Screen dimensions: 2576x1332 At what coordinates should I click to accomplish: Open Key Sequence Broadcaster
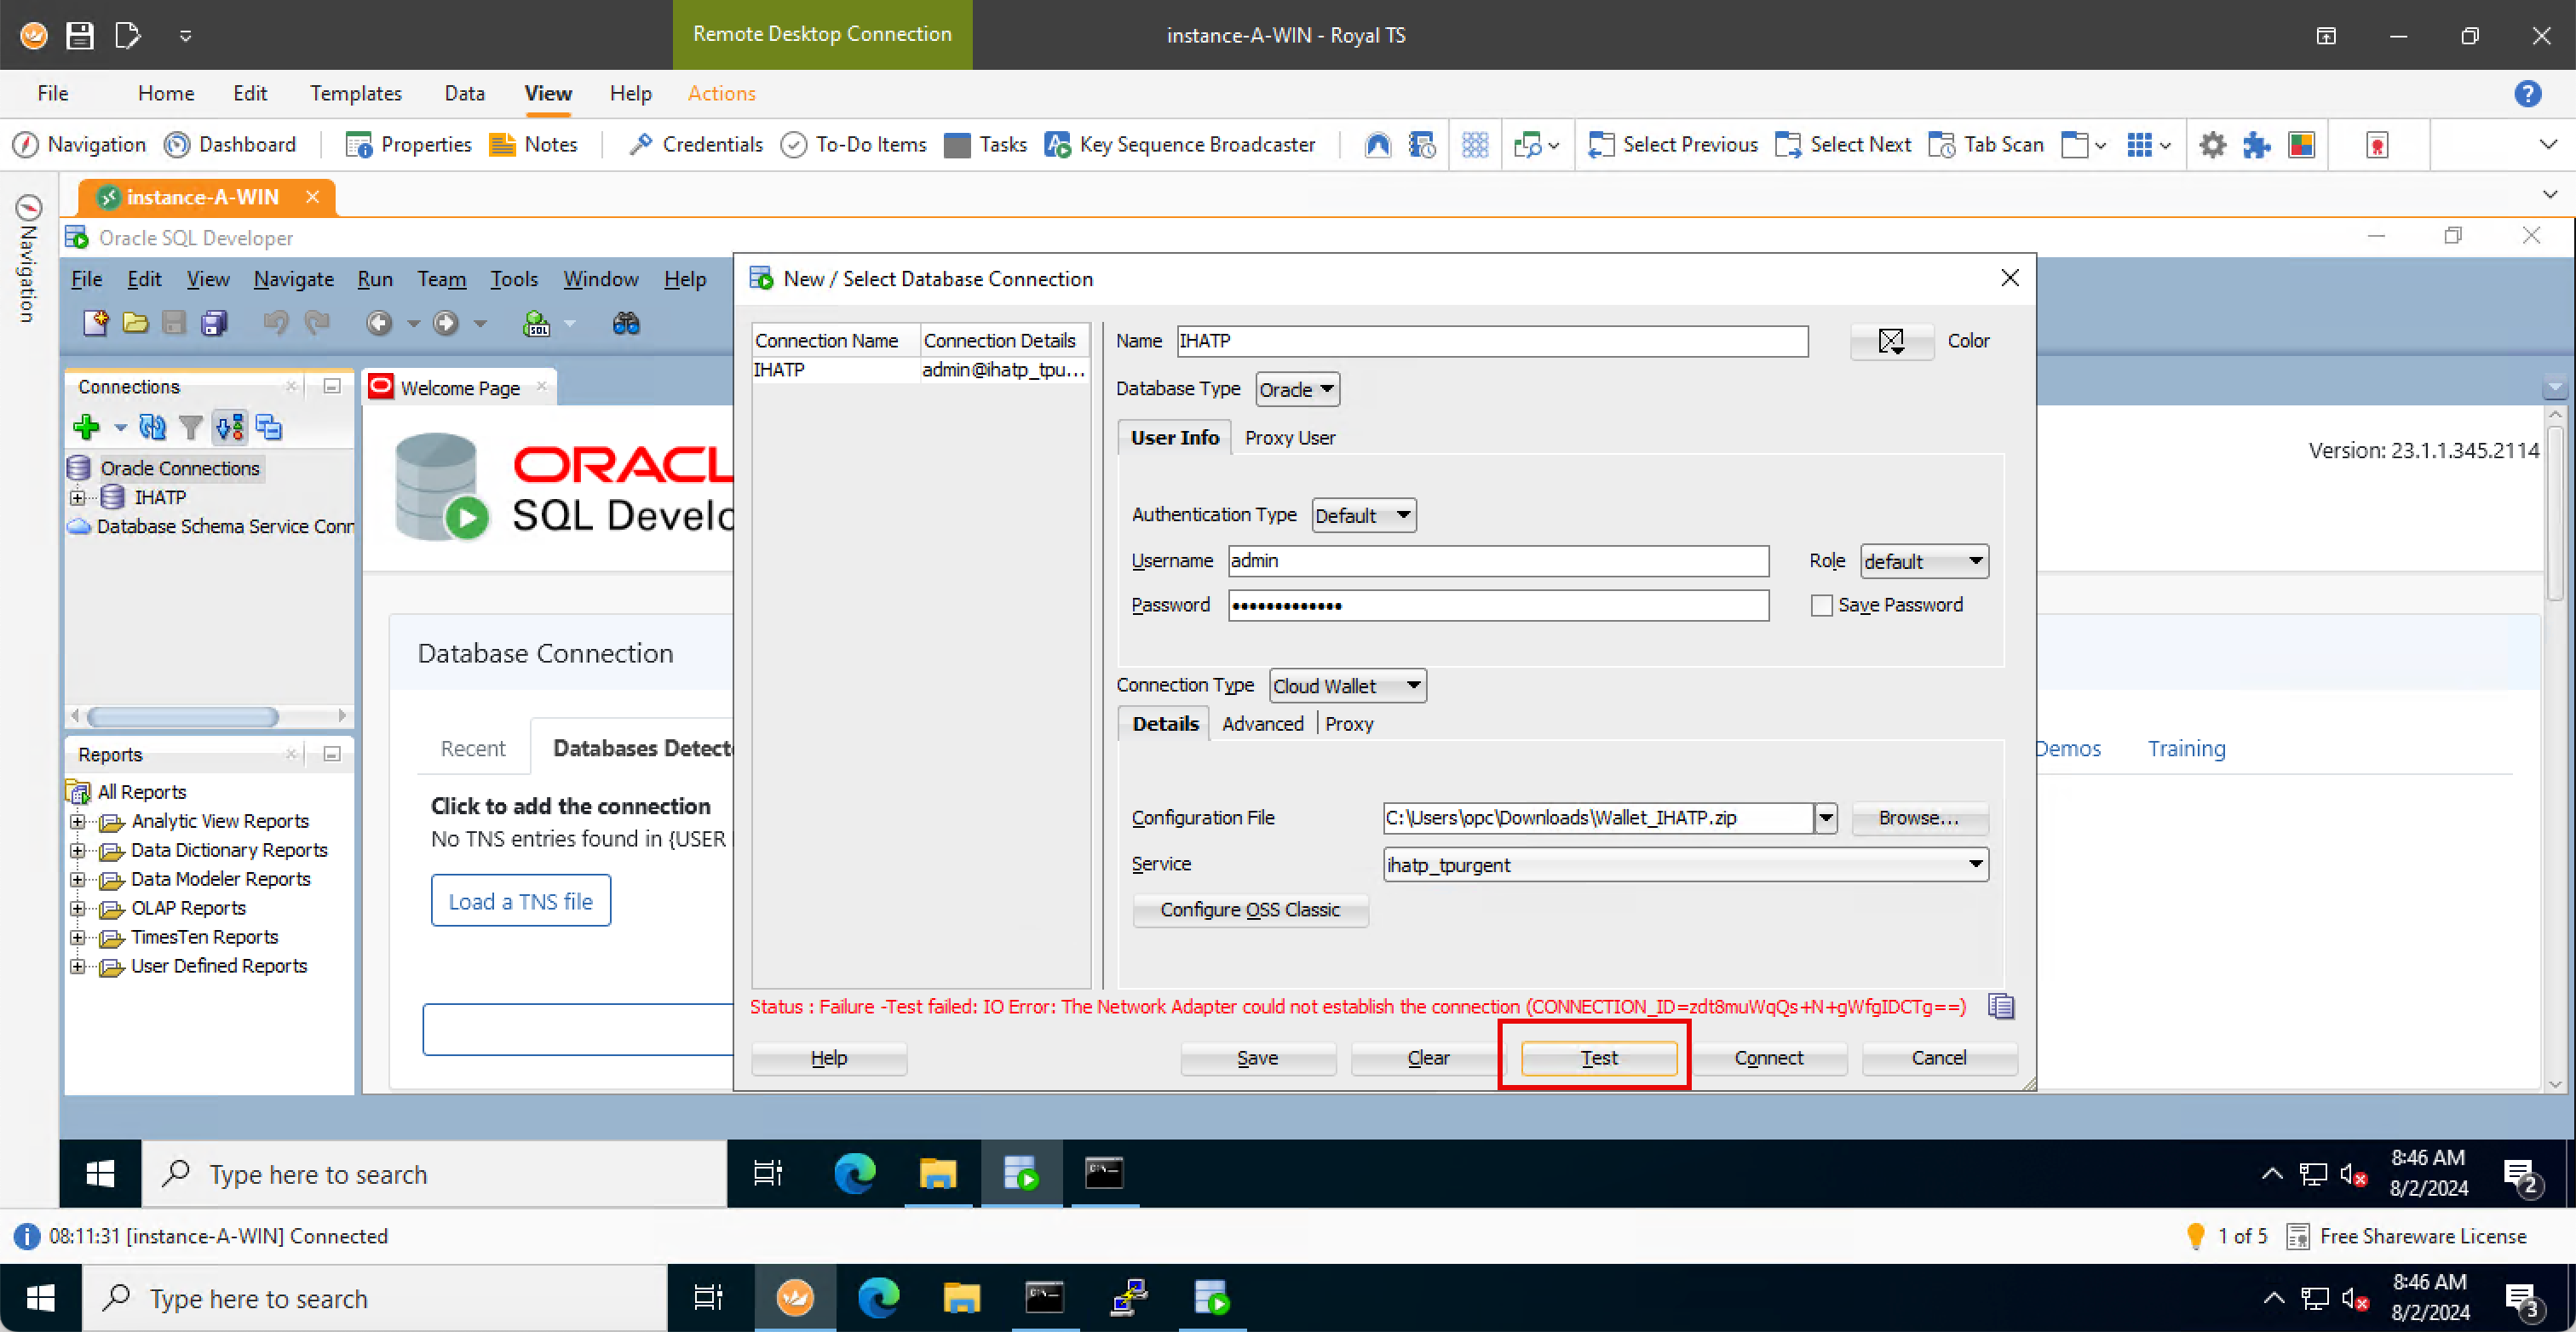pos(1180,145)
